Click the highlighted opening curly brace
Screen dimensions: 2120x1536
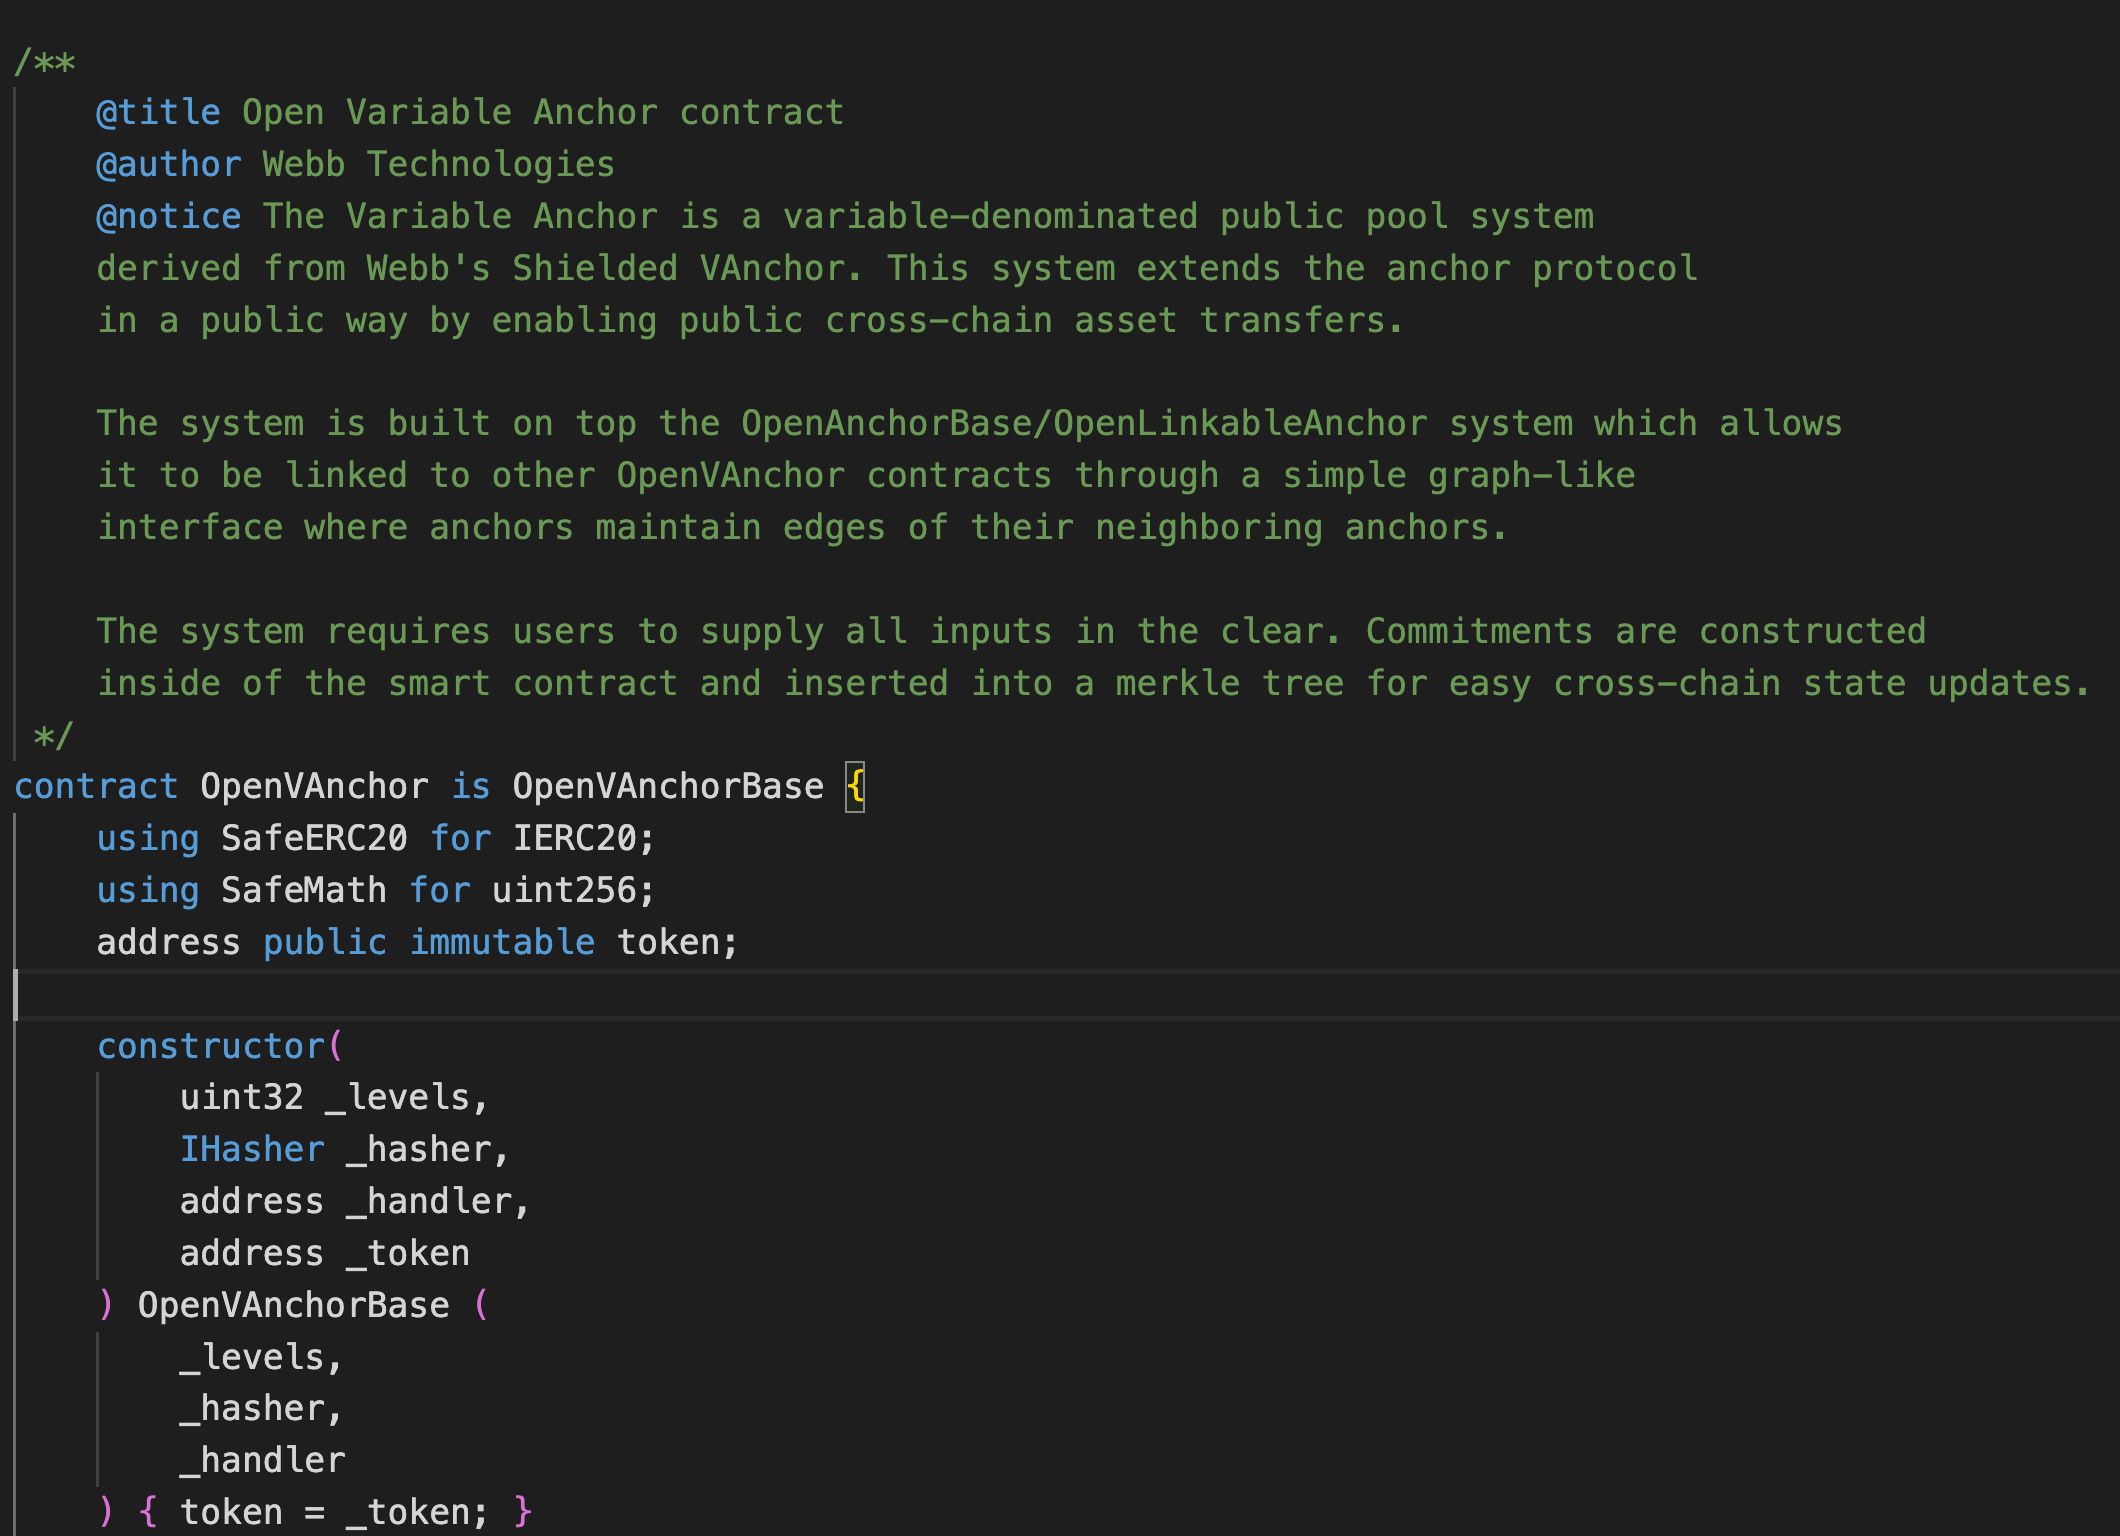855,787
